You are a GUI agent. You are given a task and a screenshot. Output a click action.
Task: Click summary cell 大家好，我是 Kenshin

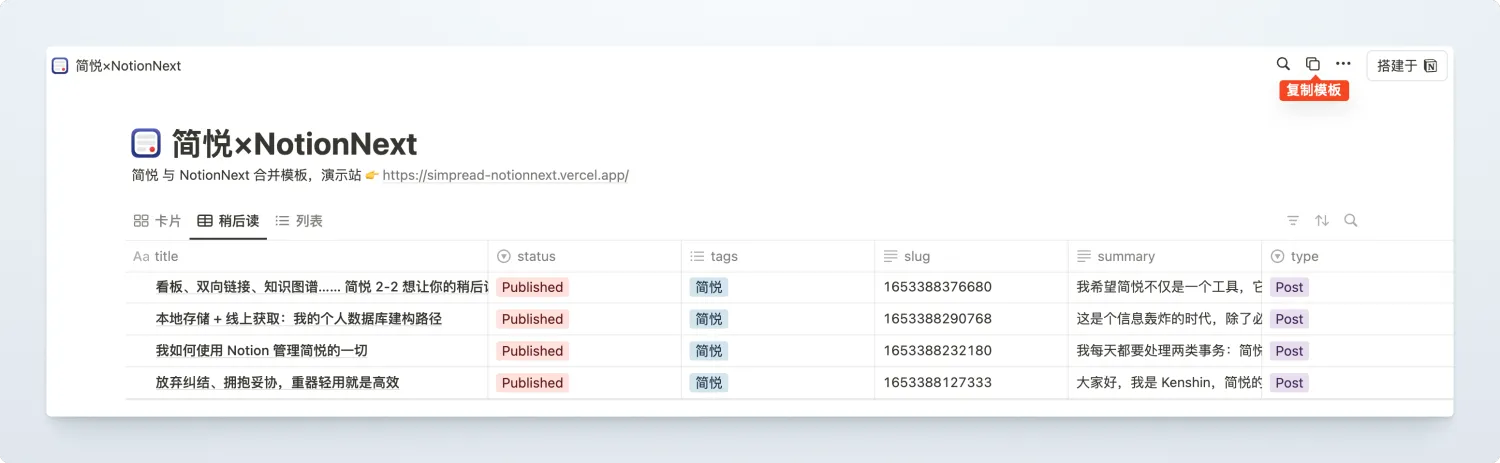coord(1165,383)
